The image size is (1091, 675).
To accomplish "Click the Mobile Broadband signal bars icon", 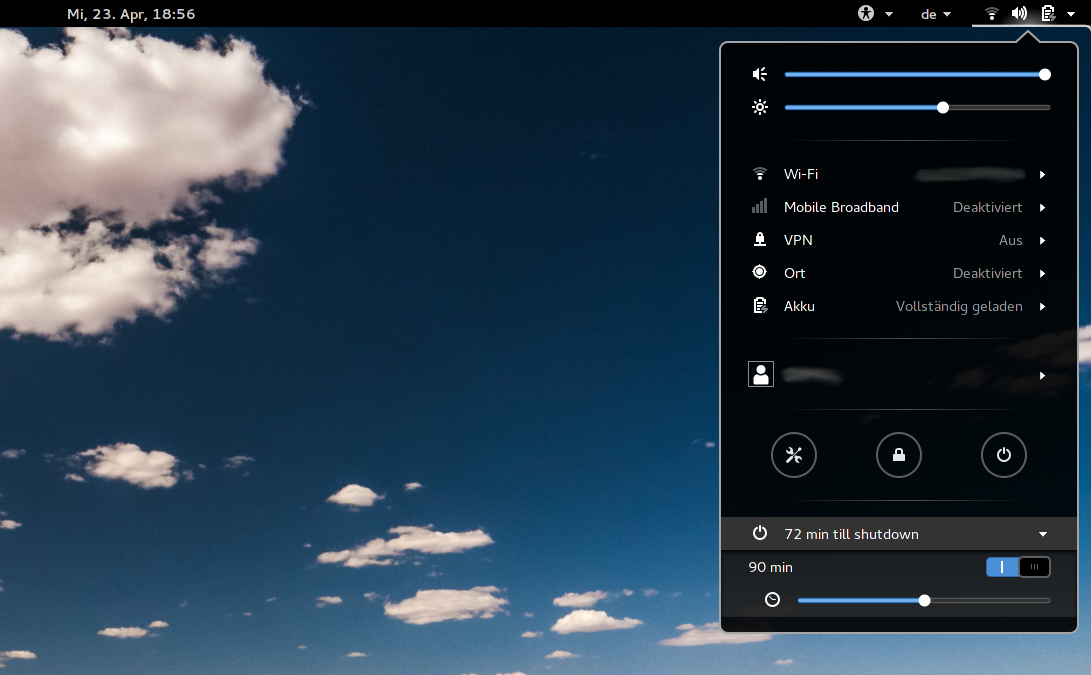I will coord(759,206).
